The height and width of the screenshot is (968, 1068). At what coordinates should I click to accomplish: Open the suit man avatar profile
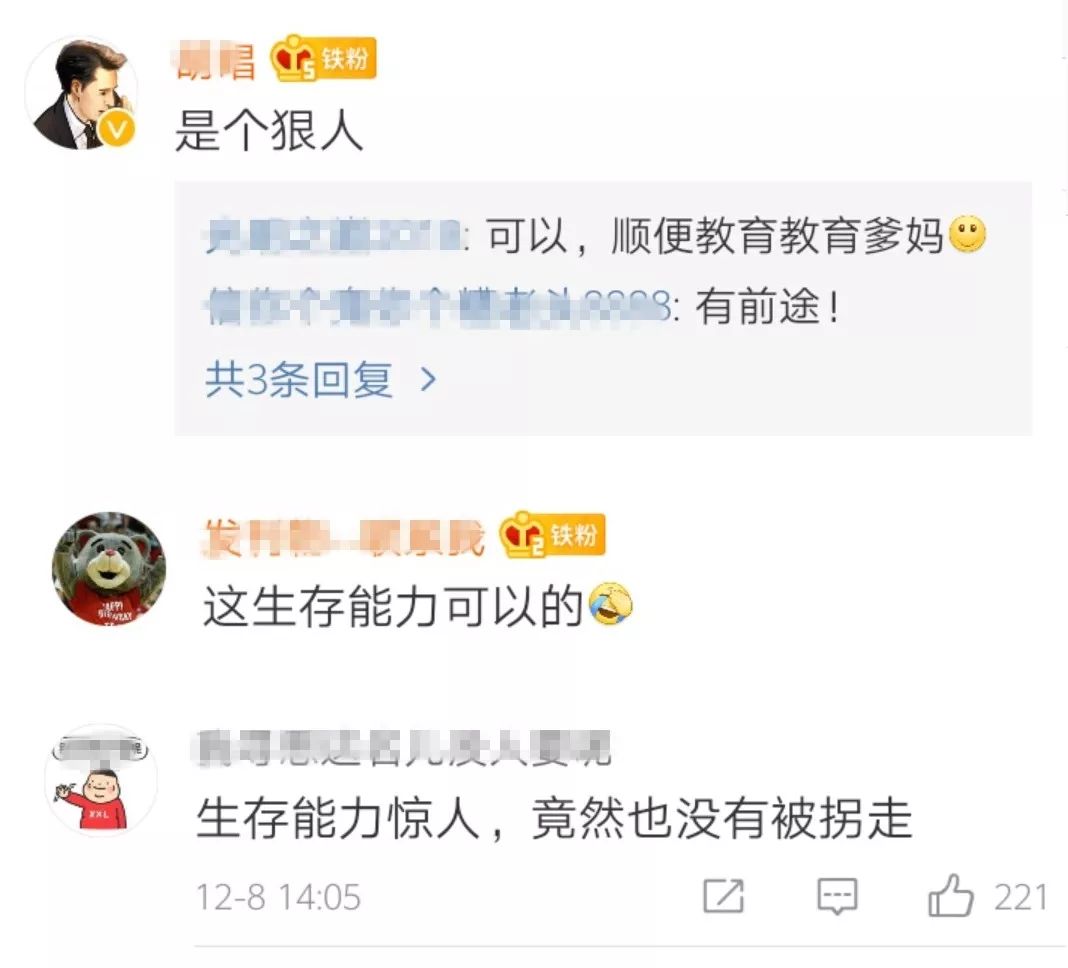(81, 93)
